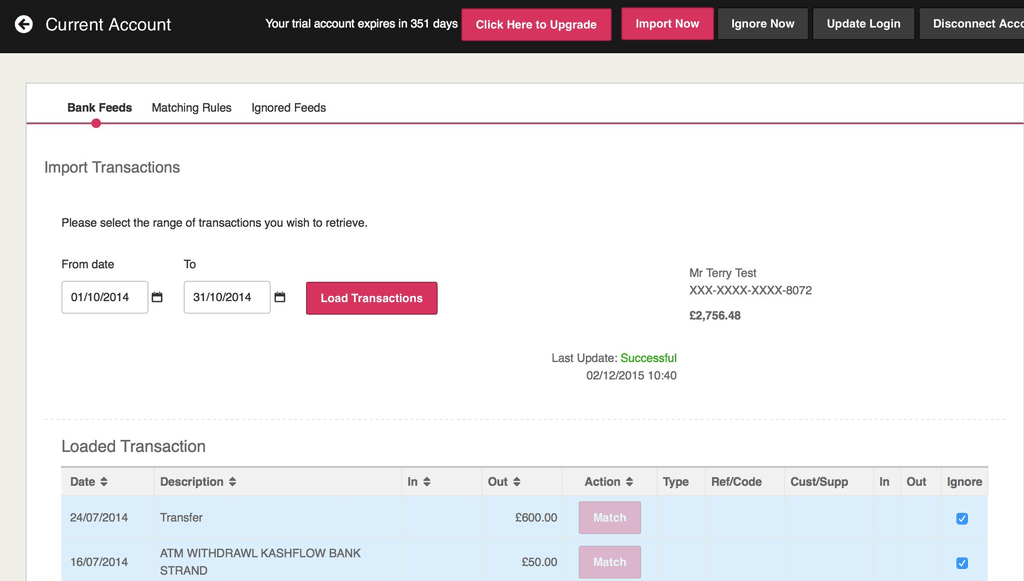Sort by the In column arrows

click(x=426, y=482)
